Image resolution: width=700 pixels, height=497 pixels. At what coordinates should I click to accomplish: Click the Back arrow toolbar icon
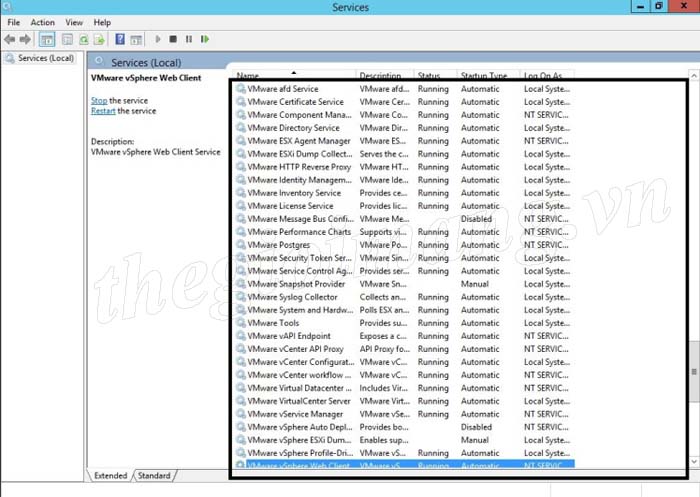pyautogui.click(x=10, y=39)
